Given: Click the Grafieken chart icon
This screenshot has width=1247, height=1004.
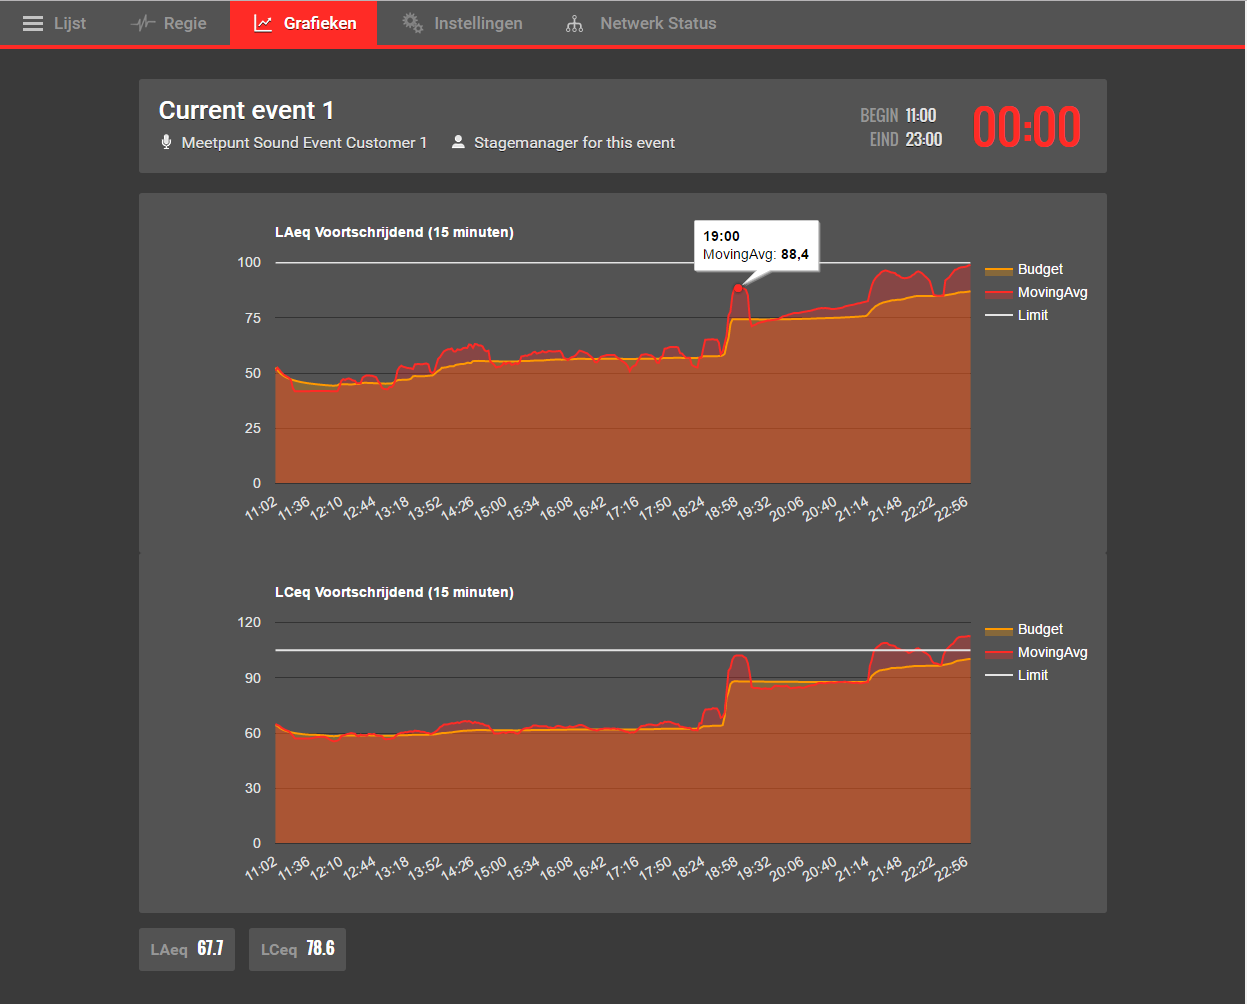Looking at the screenshot, I should (x=263, y=23).
